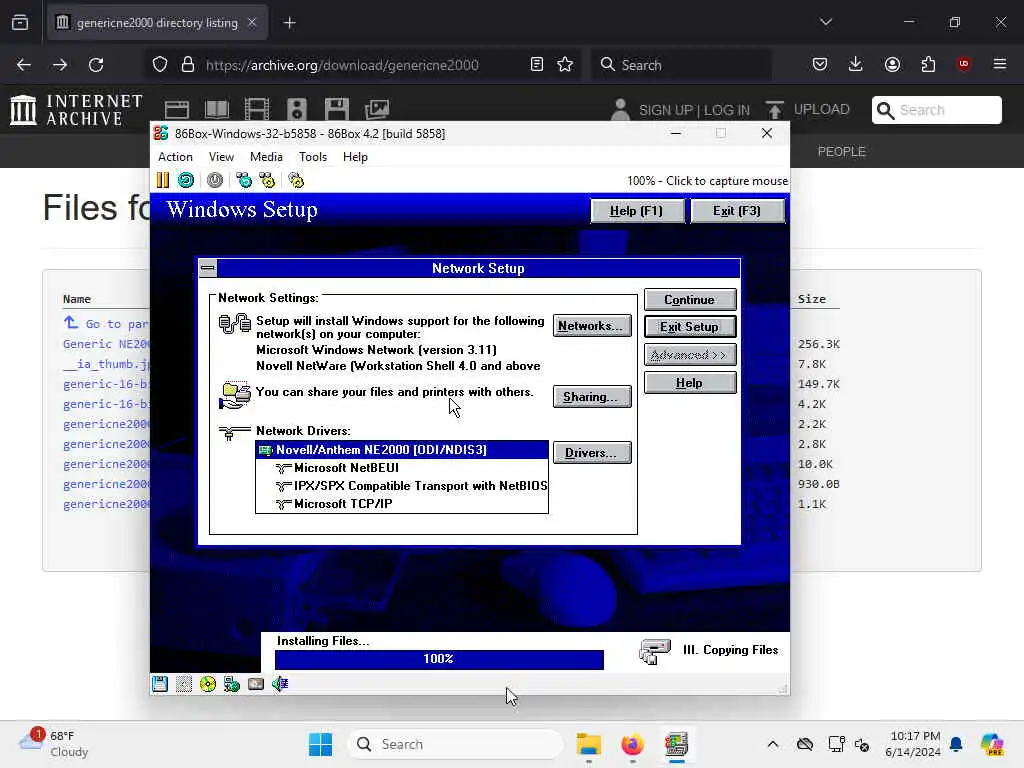The width and height of the screenshot is (1024, 768).
Task: Click the SIGN UP | LOG IN link
Action: (694, 110)
